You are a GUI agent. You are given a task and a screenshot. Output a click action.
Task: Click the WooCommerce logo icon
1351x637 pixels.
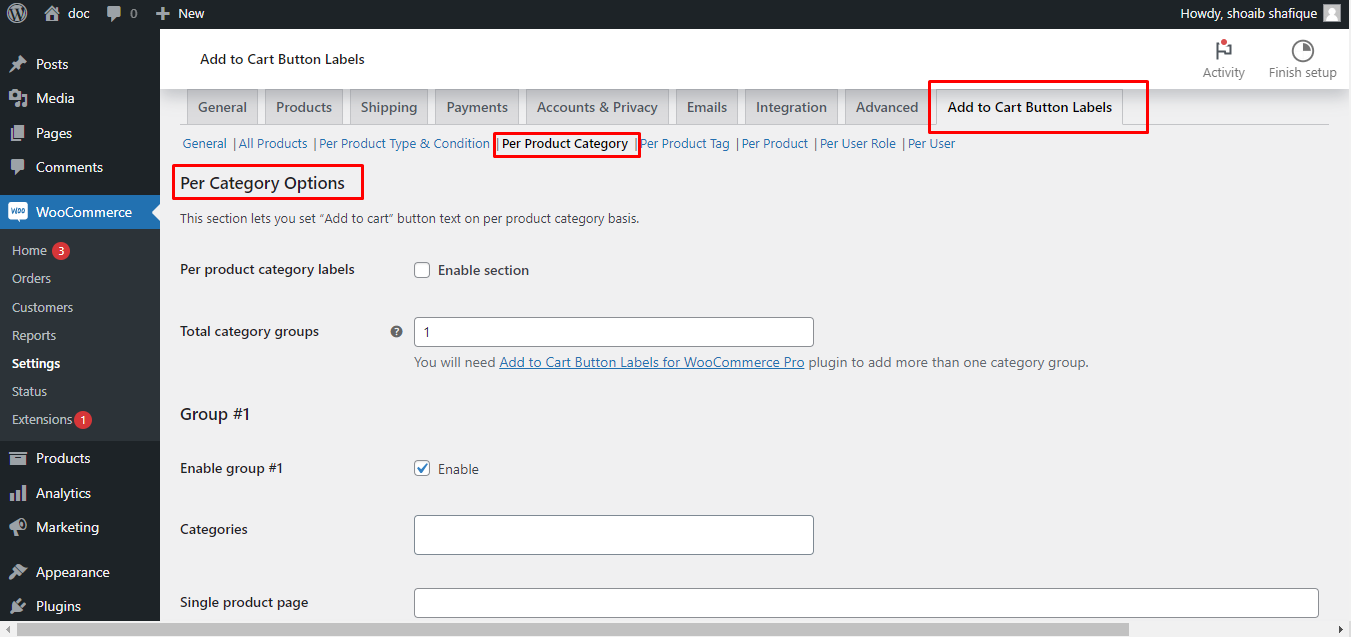[x=18, y=212]
